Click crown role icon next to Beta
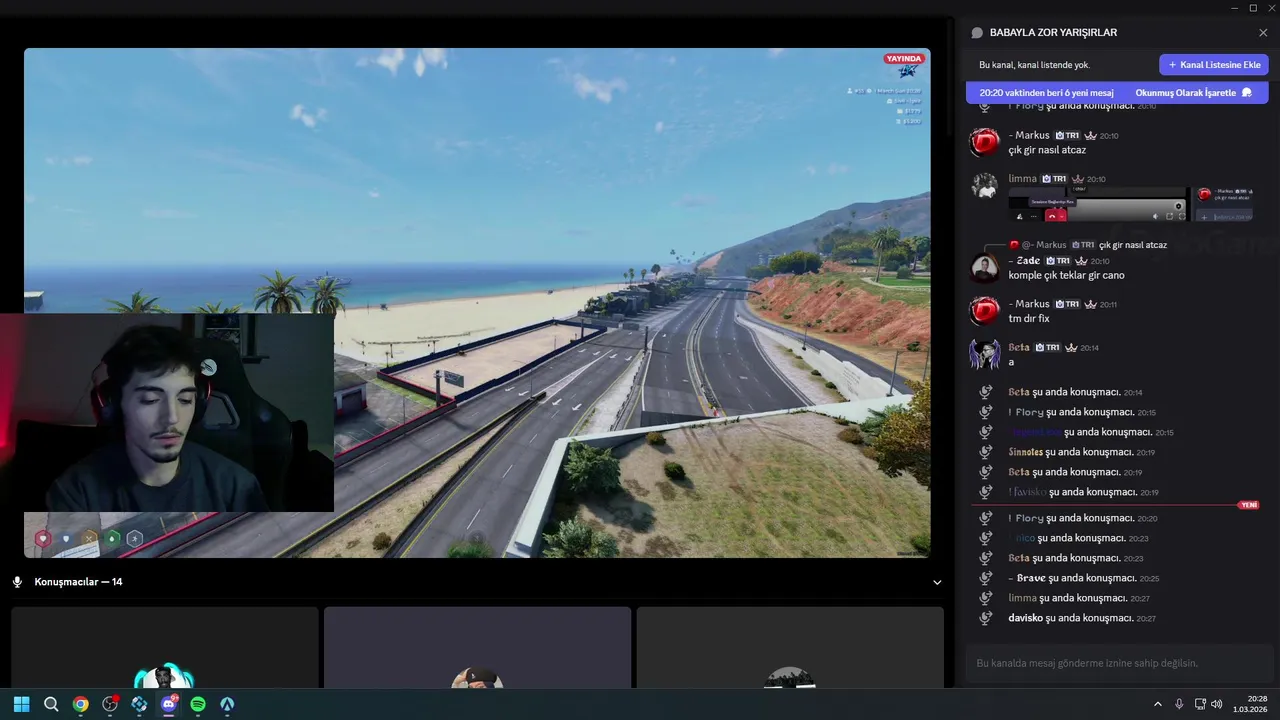1280x720 pixels. point(1071,347)
